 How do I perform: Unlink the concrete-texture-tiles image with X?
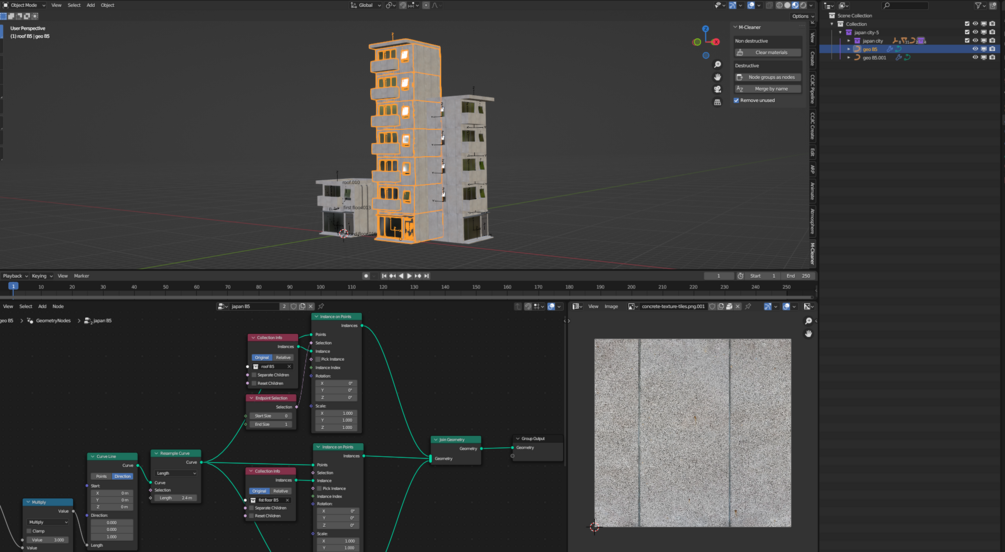point(738,306)
